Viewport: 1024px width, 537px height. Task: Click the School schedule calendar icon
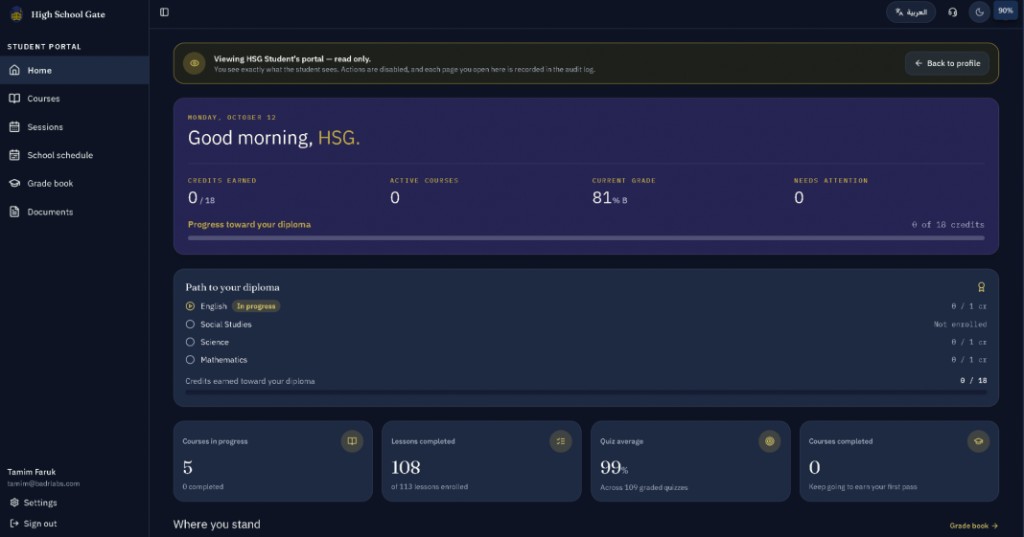(14, 155)
